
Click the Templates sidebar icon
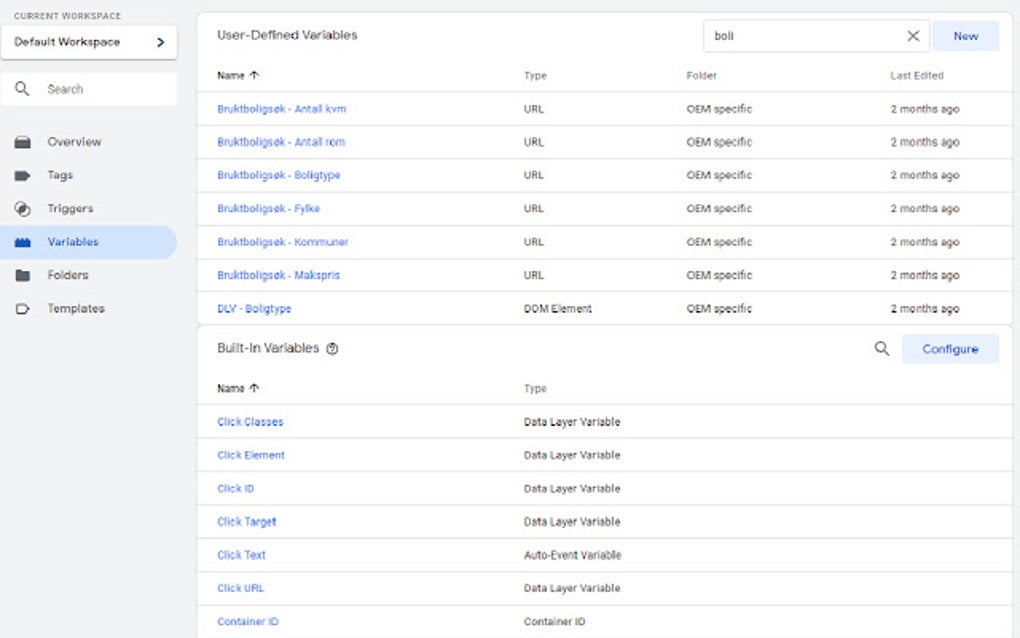(x=25, y=308)
